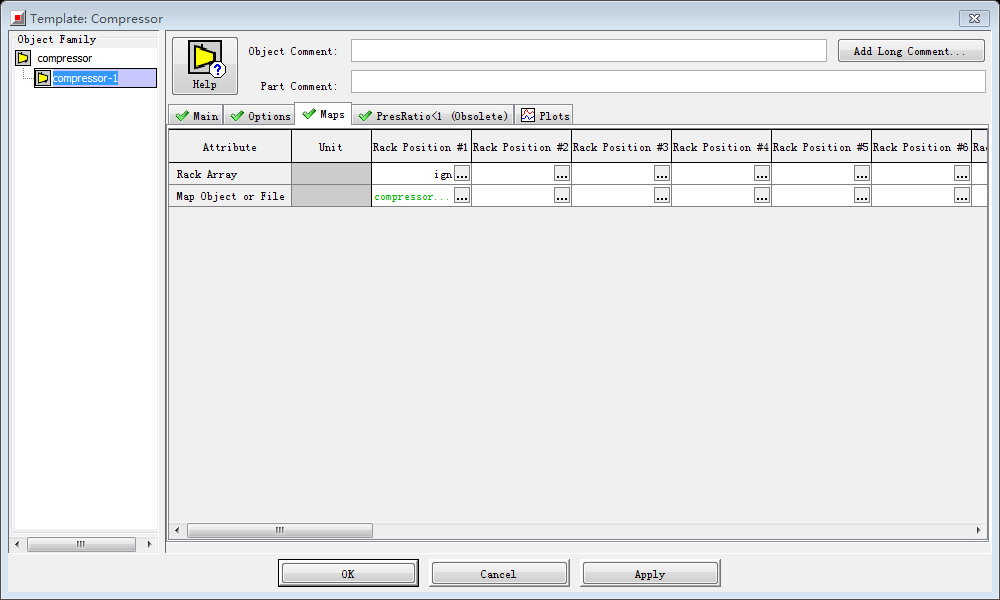Screen dimensions: 1000x600
Task: Switch to the Options tab
Action: tap(260, 116)
